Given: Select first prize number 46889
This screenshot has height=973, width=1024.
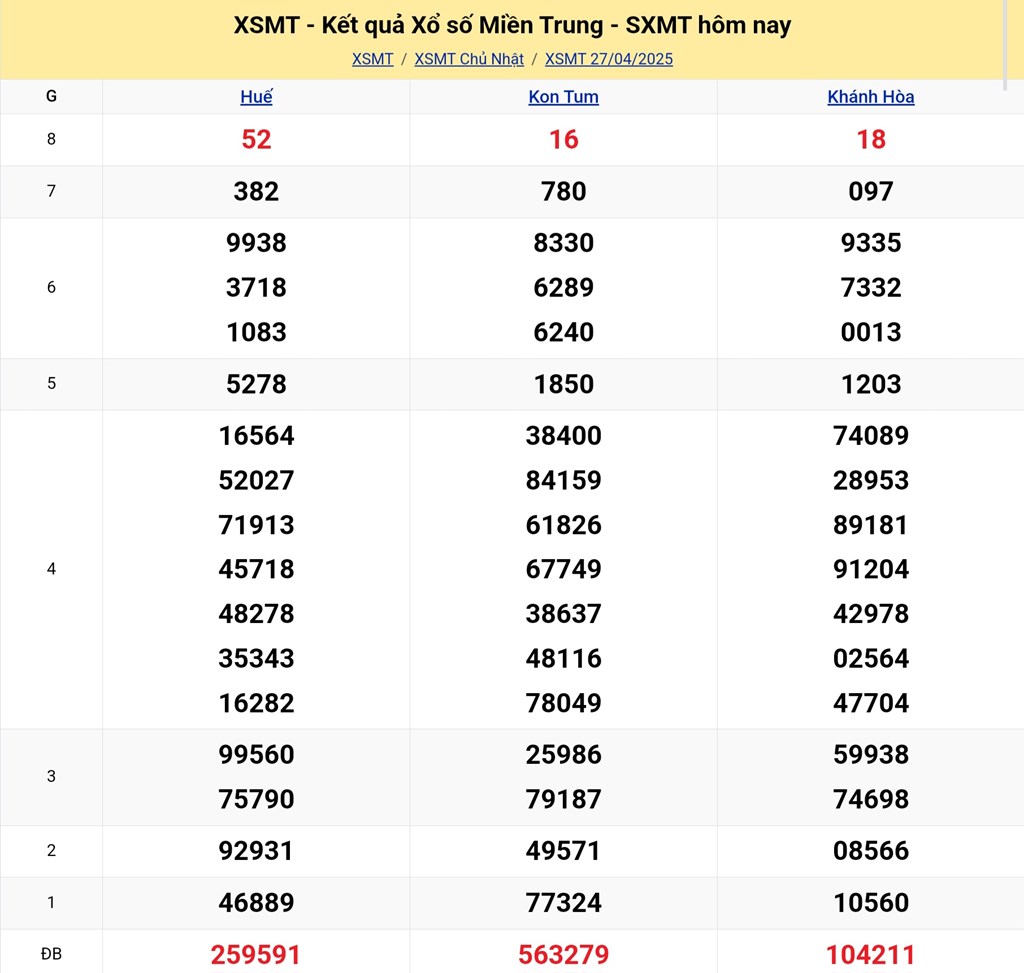Looking at the screenshot, I should click(x=256, y=903).
